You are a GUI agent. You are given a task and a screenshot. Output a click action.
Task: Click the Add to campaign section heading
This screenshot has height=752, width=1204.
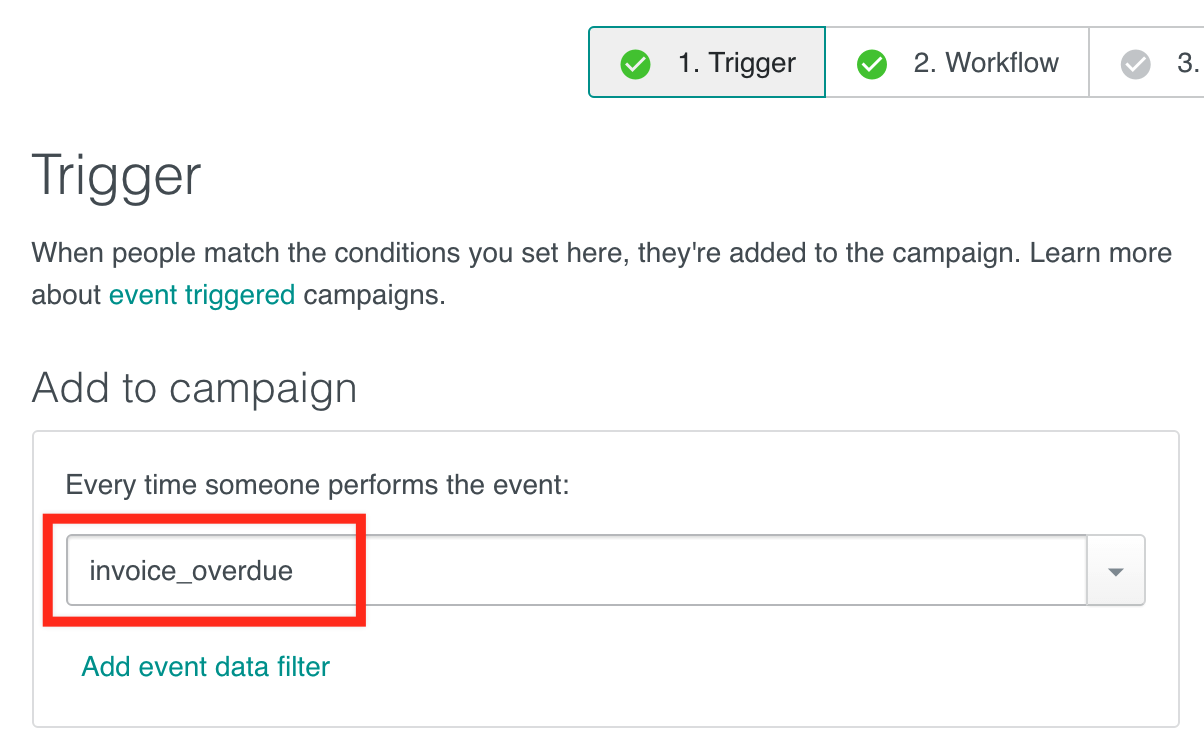(x=194, y=388)
